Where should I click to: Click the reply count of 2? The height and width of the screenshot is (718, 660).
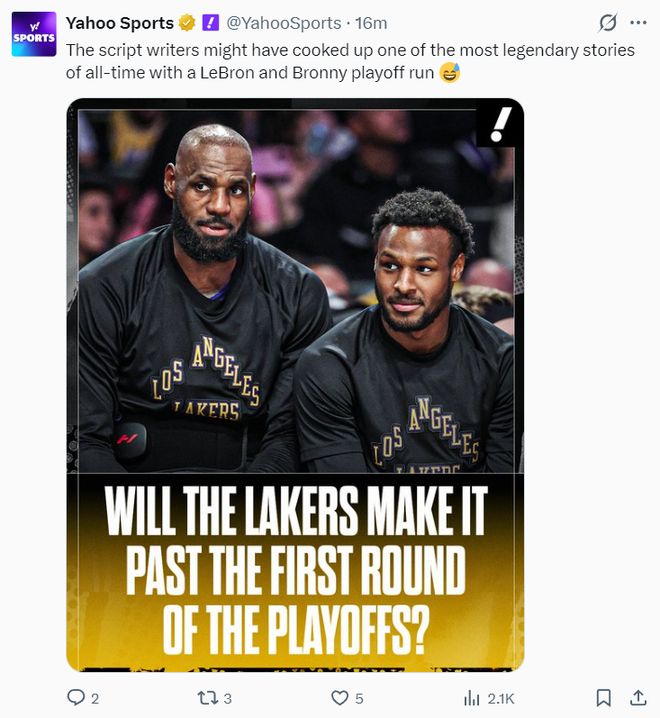tap(95, 699)
